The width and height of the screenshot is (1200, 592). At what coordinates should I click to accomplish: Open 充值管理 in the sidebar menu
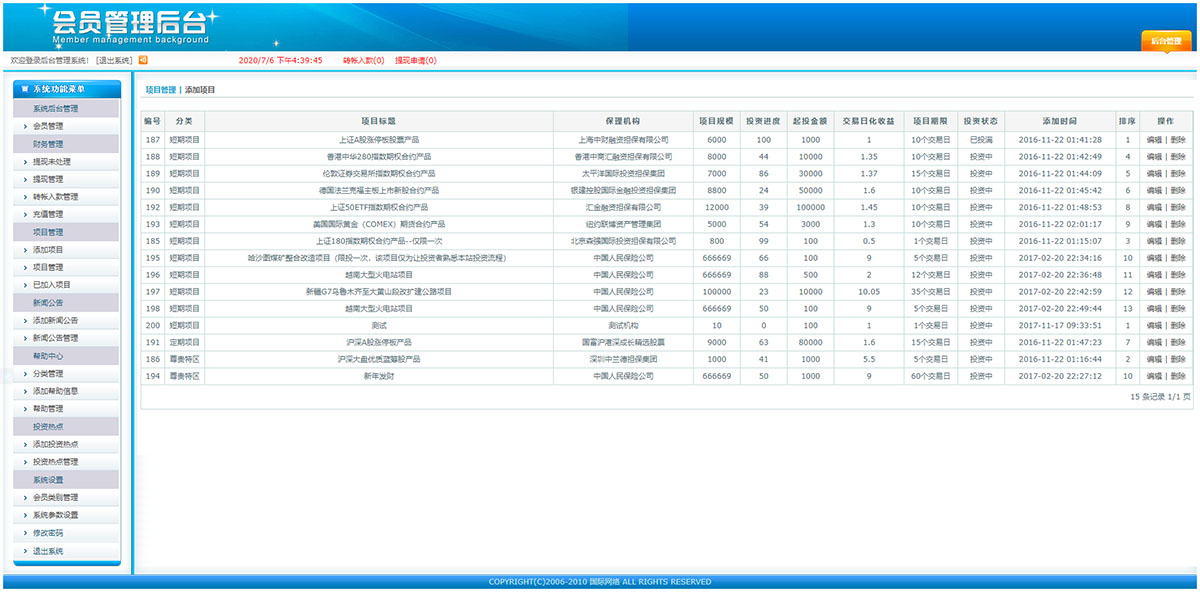[x=48, y=214]
